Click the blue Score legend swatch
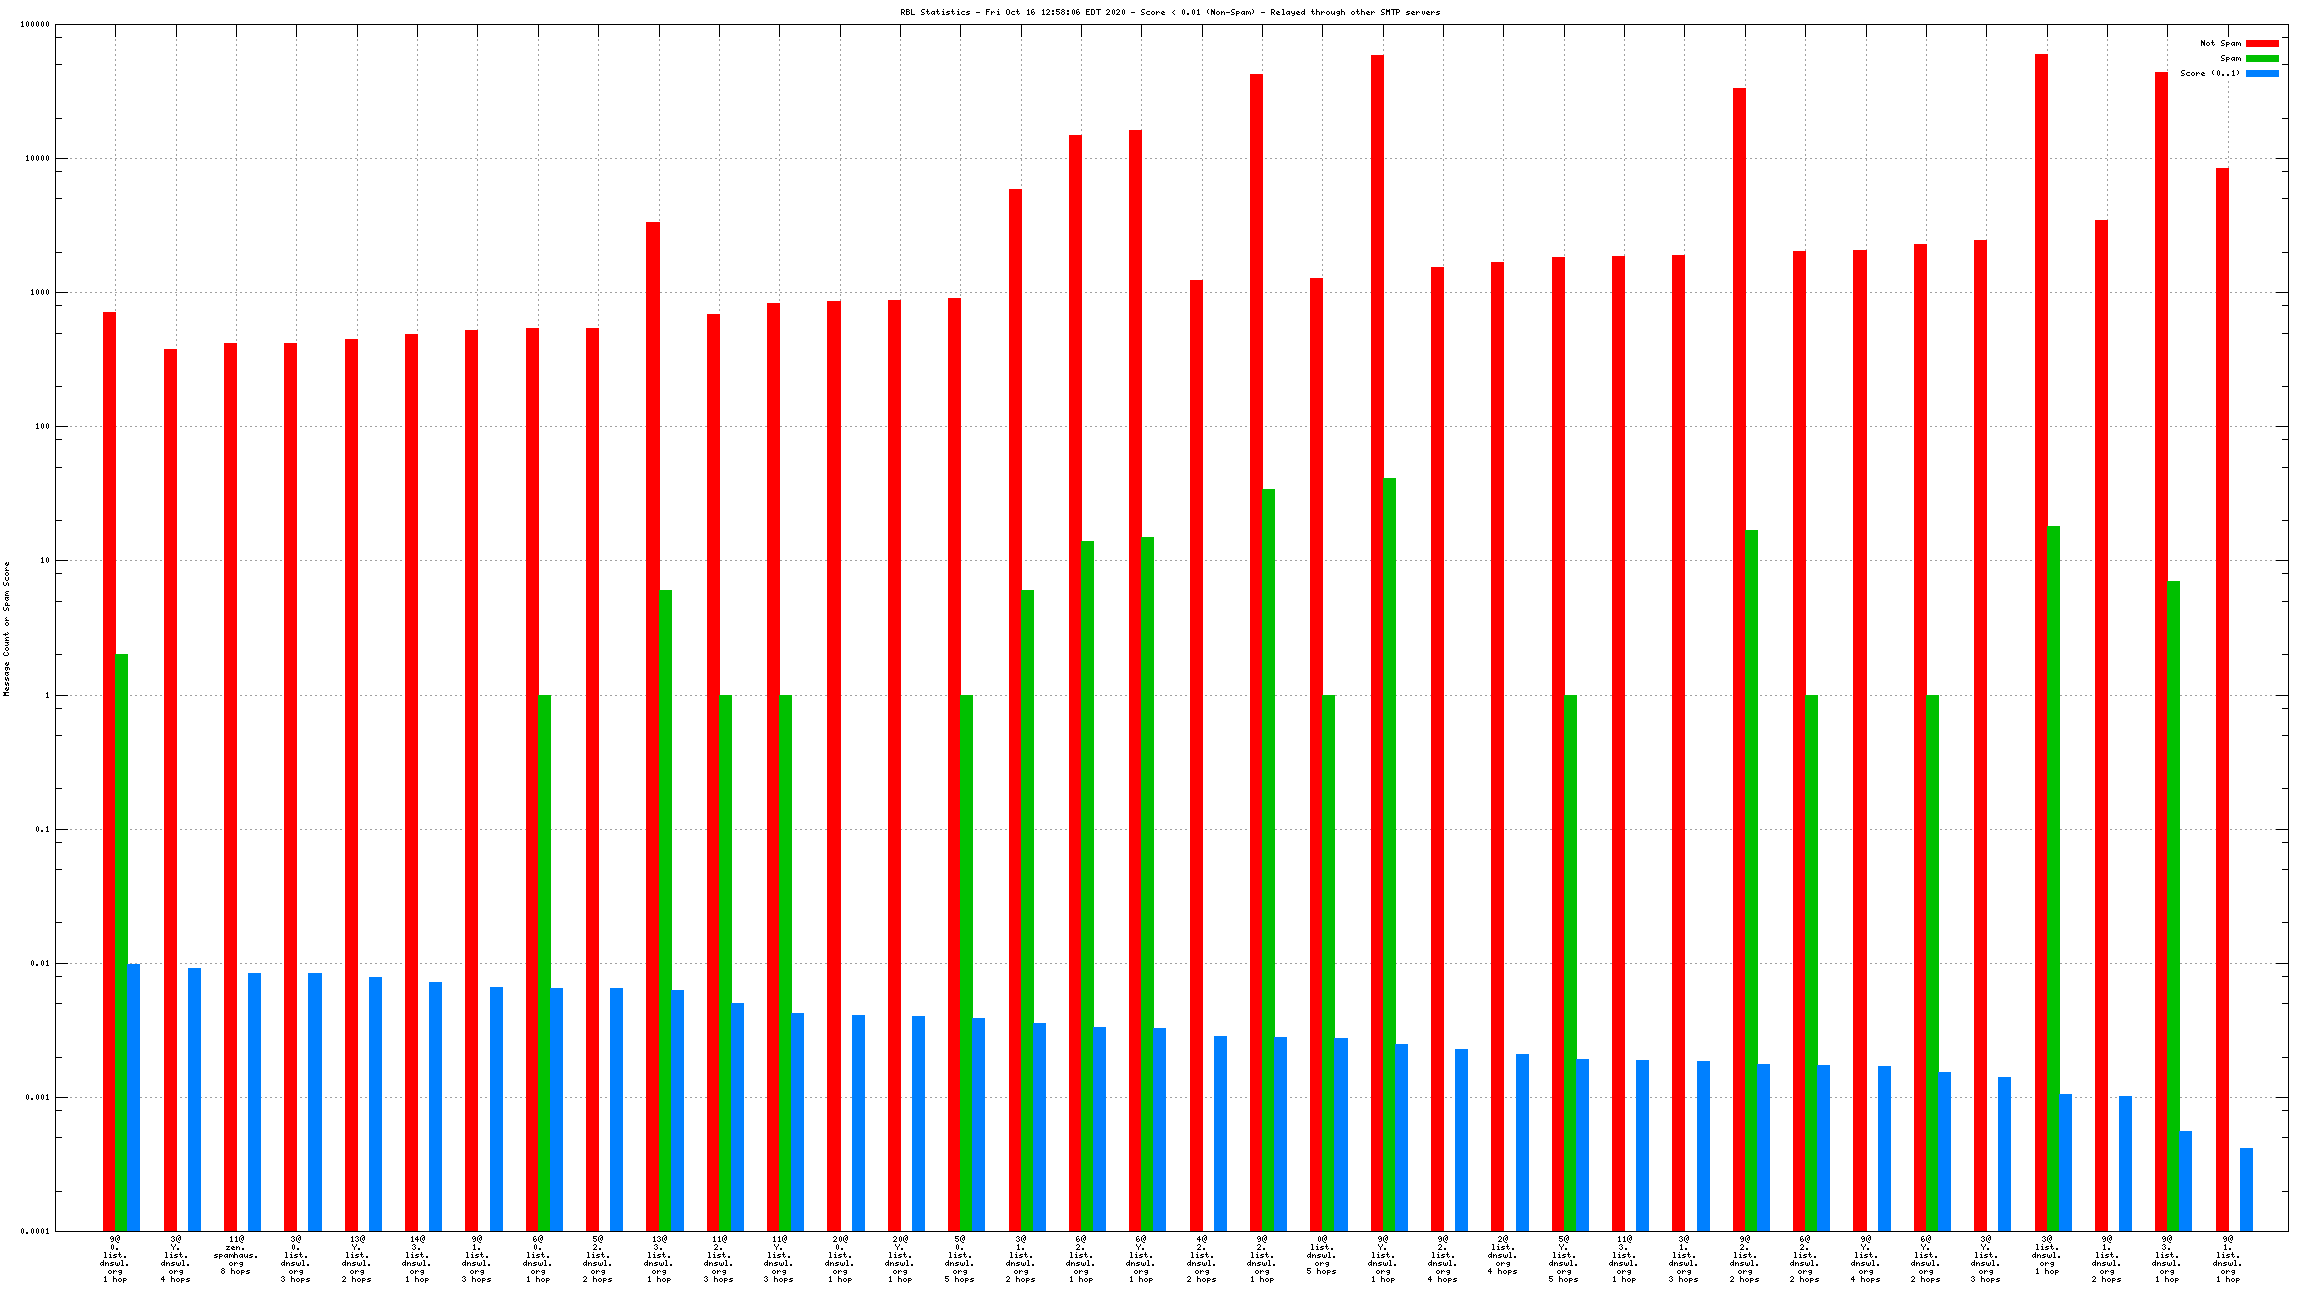Viewport: 2304px width, 1296px height. 2262,74
